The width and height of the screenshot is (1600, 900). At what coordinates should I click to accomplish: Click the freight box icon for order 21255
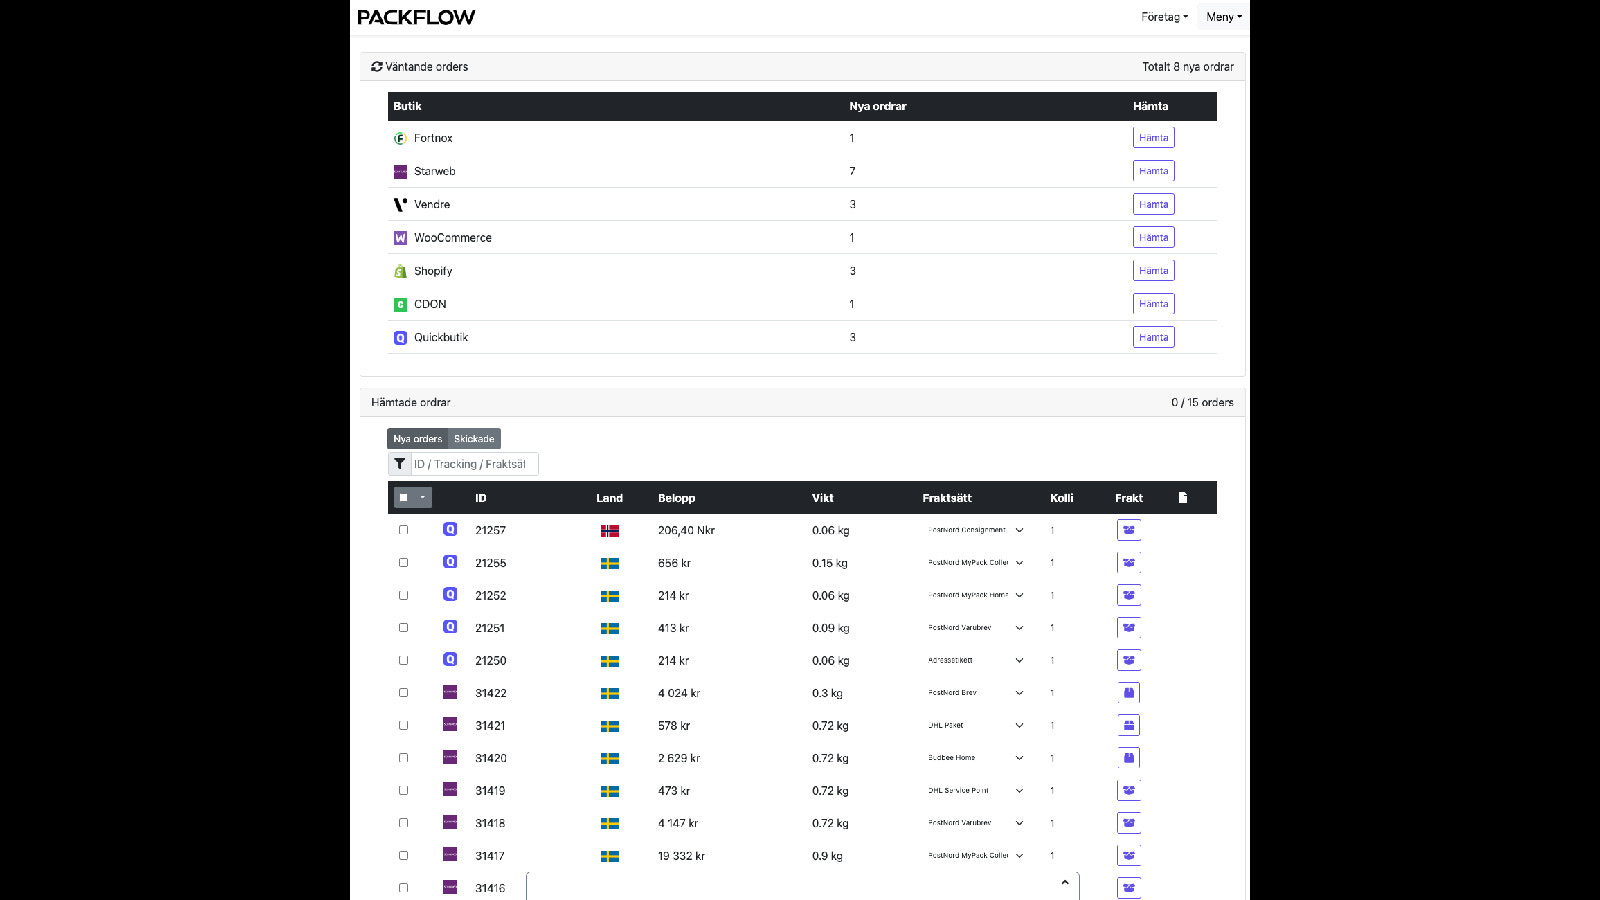point(1129,563)
